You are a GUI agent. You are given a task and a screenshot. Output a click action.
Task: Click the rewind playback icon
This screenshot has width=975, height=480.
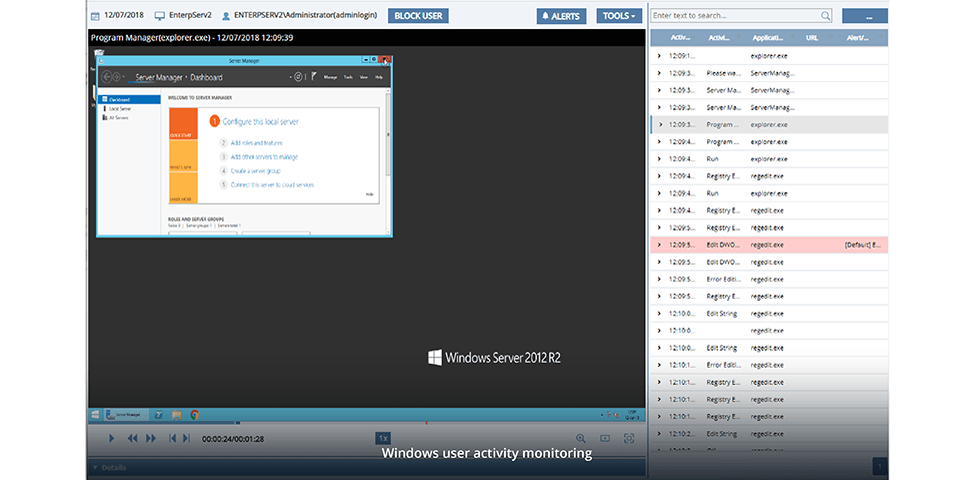tap(132, 438)
